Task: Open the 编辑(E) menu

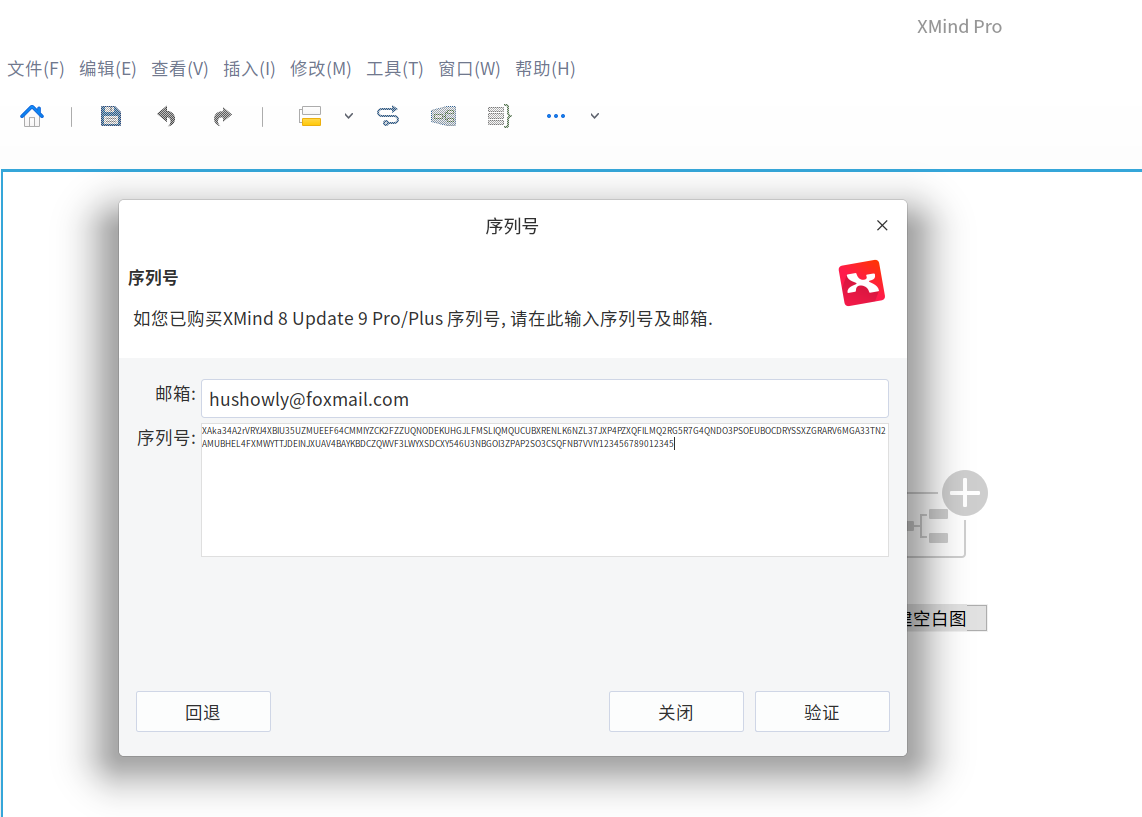Action: 108,69
